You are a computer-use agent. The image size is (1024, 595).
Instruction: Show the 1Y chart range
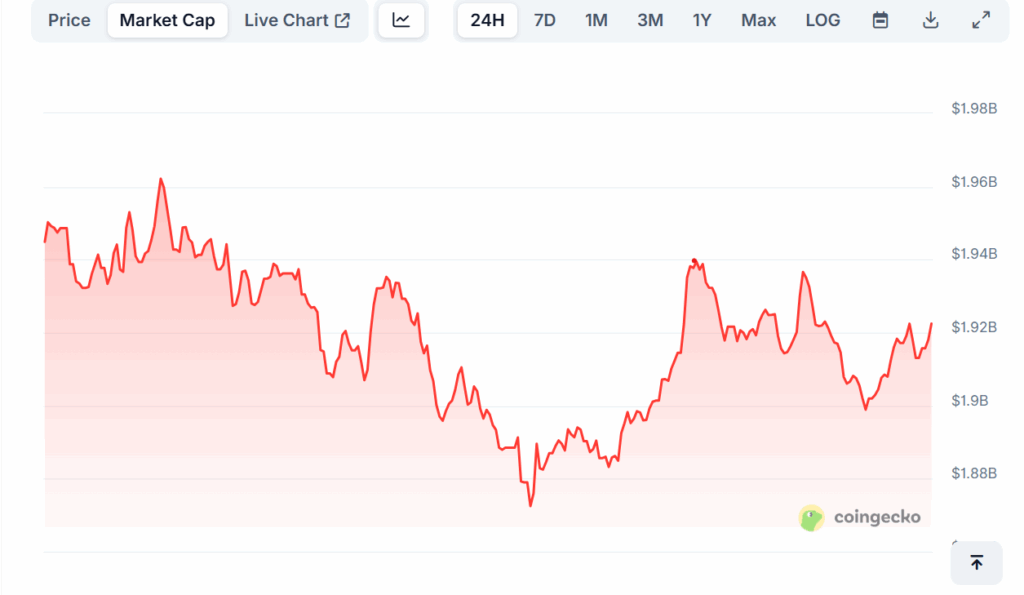pos(702,20)
